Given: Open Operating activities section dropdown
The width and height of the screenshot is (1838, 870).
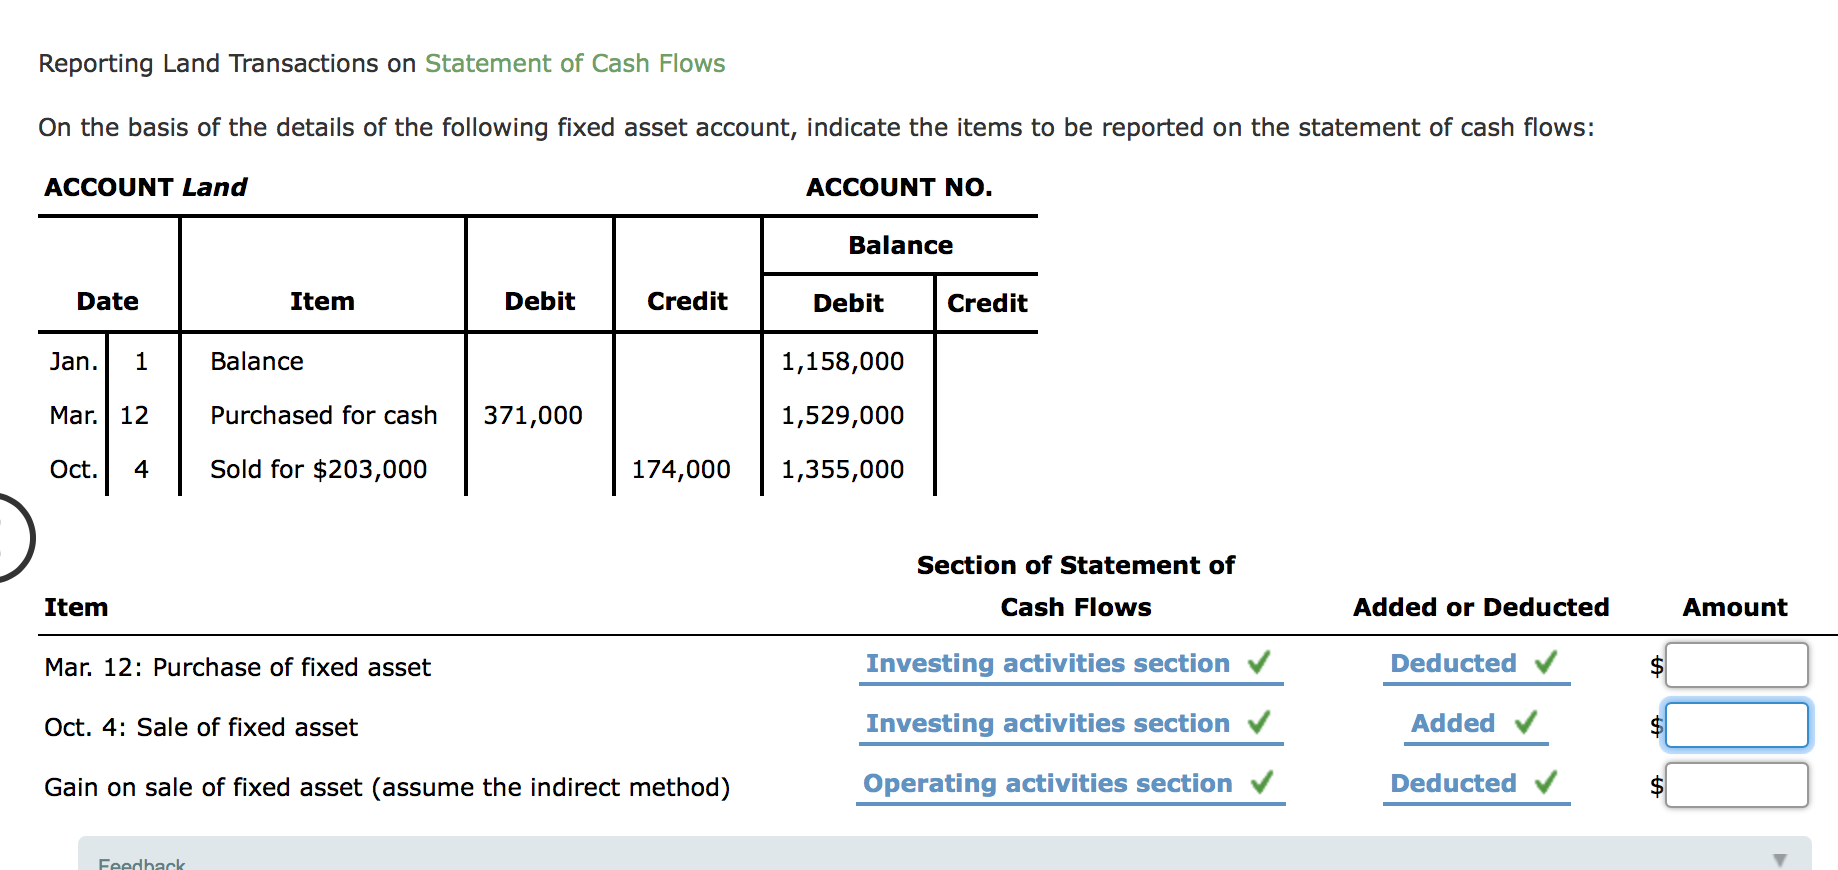Looking at the screenshot, I should click(x=1047, y=784).
